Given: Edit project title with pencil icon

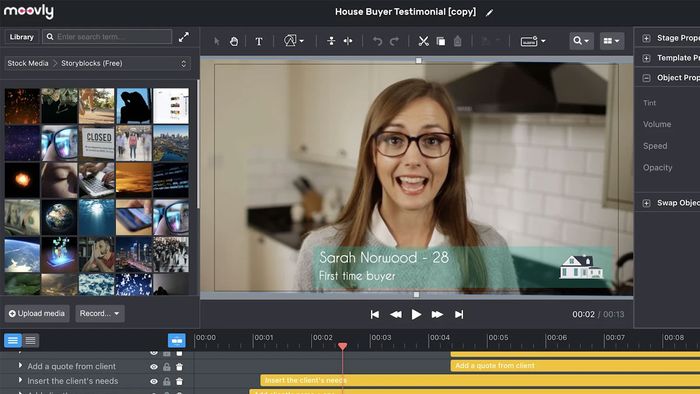Looking at the screenshot, I should (489, 13).
